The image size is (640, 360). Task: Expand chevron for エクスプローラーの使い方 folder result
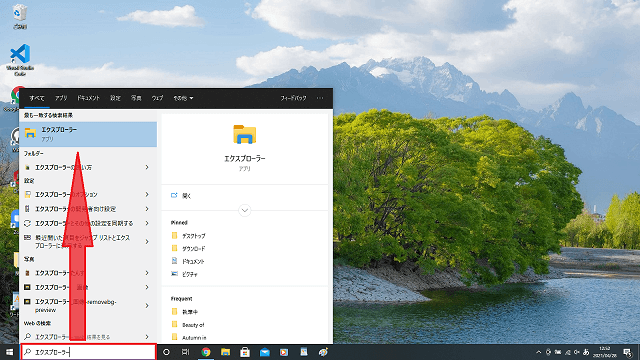click(147, 167)
